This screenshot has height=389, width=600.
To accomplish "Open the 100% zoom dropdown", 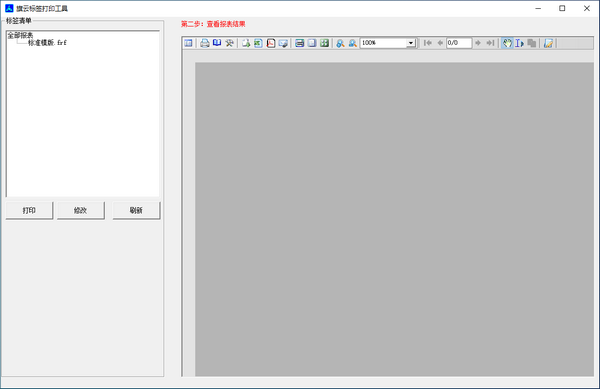I will pos(411,43).
